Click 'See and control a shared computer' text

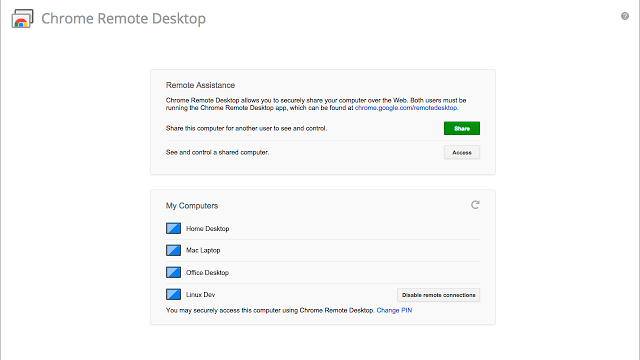(x=218, y=152)
